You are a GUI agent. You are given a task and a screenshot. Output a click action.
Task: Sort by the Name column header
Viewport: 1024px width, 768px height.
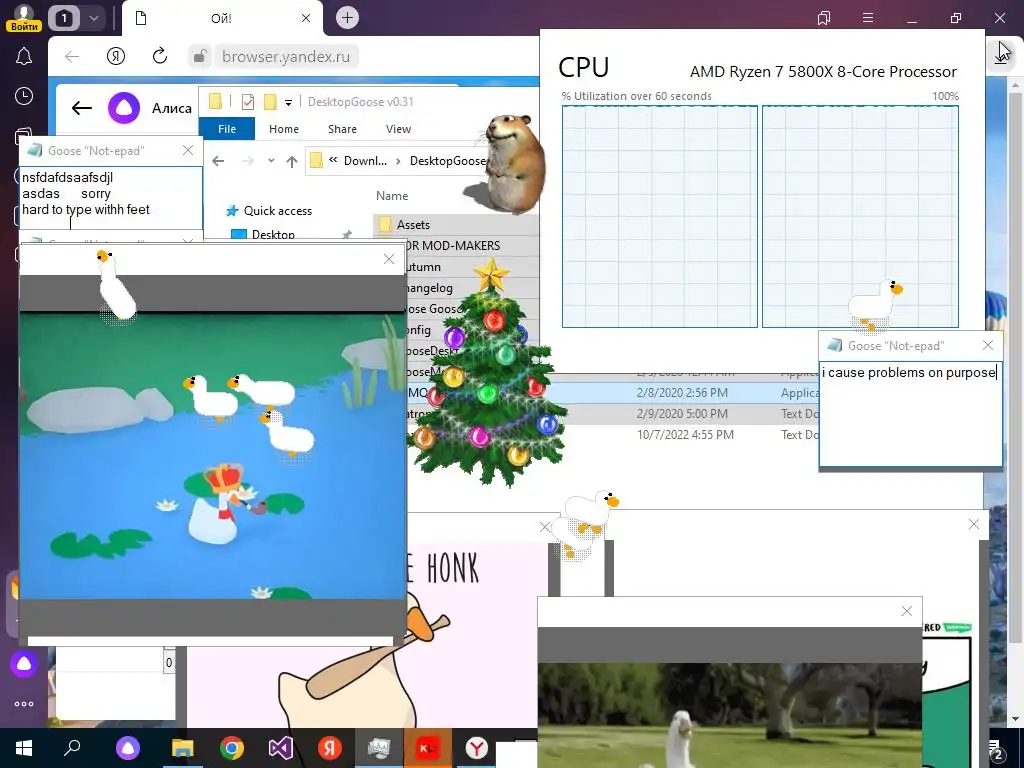click(392, 196)
